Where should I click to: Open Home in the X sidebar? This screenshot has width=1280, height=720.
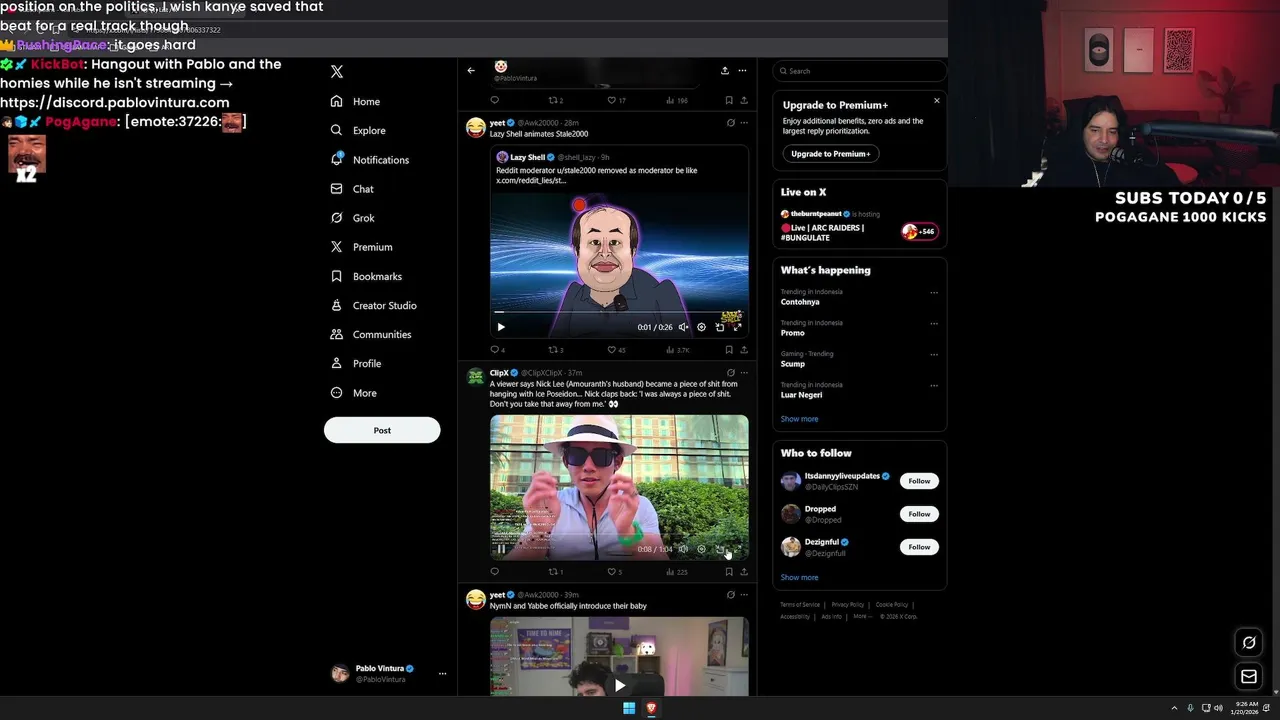coord(355,101)
